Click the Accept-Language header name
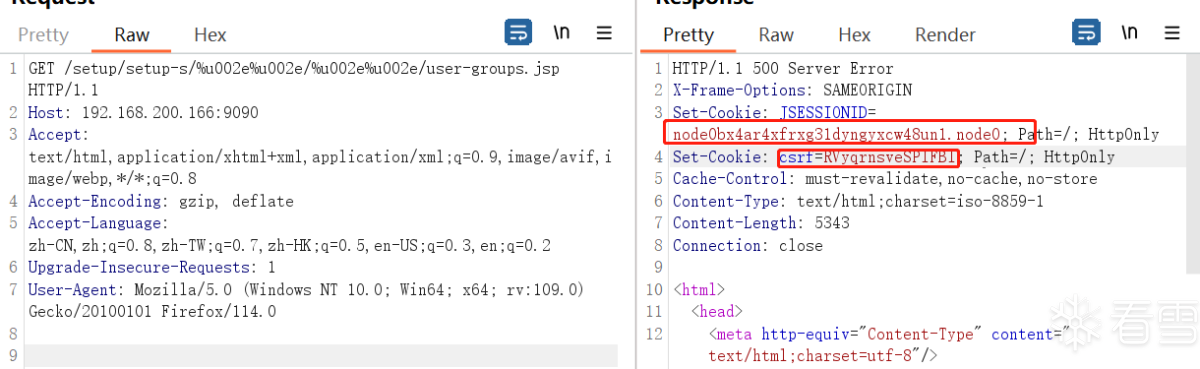 98,223
